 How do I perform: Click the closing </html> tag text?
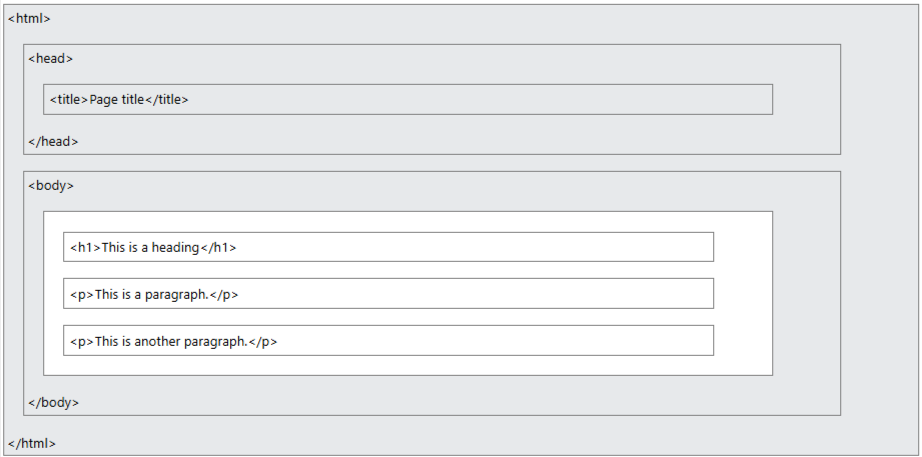coord(32,443)
